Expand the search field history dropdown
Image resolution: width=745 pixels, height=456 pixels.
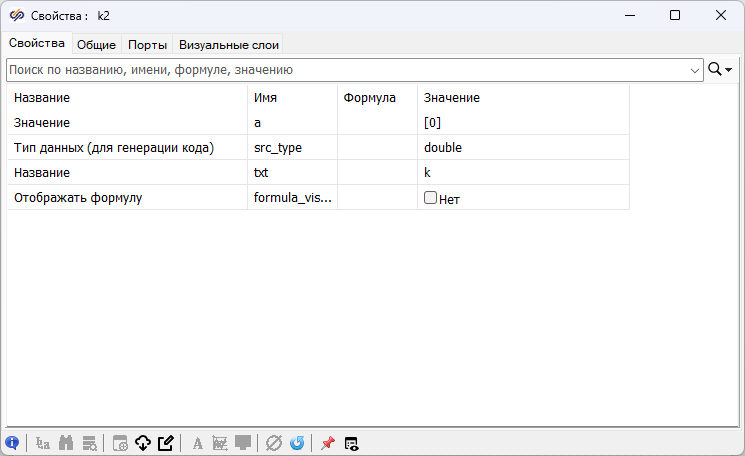pyautogui.click(x=696, y=70)
